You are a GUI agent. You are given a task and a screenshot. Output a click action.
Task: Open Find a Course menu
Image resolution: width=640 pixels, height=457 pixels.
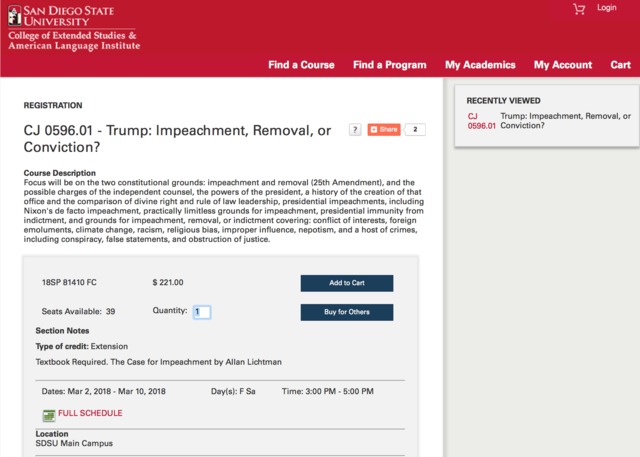tap(301, 65)
